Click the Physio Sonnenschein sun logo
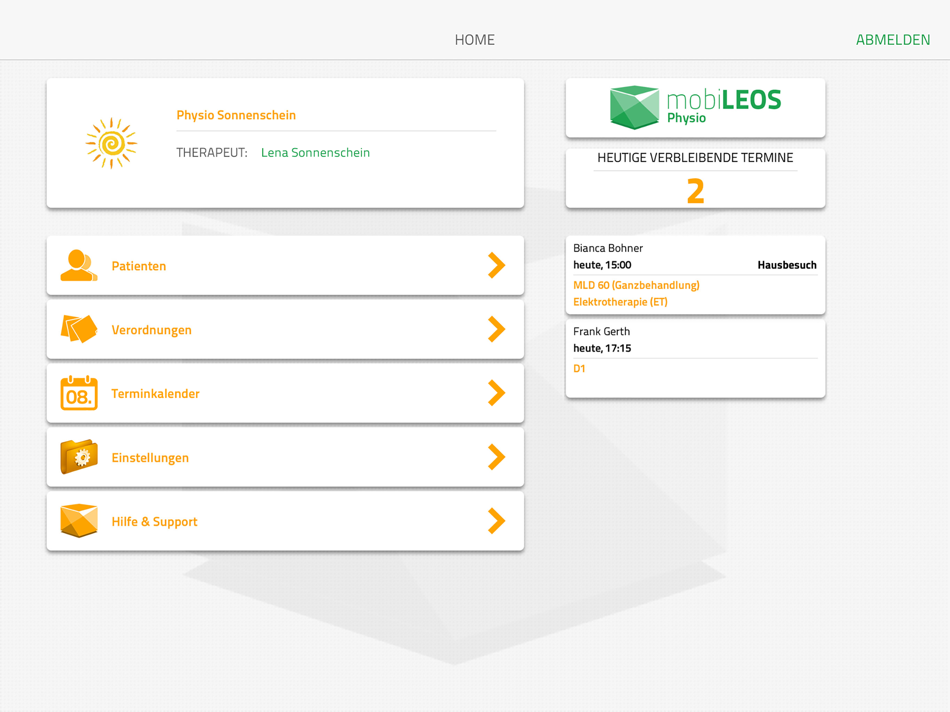The width and height of the screenshot is (950, 712). (x=111, y=144)
